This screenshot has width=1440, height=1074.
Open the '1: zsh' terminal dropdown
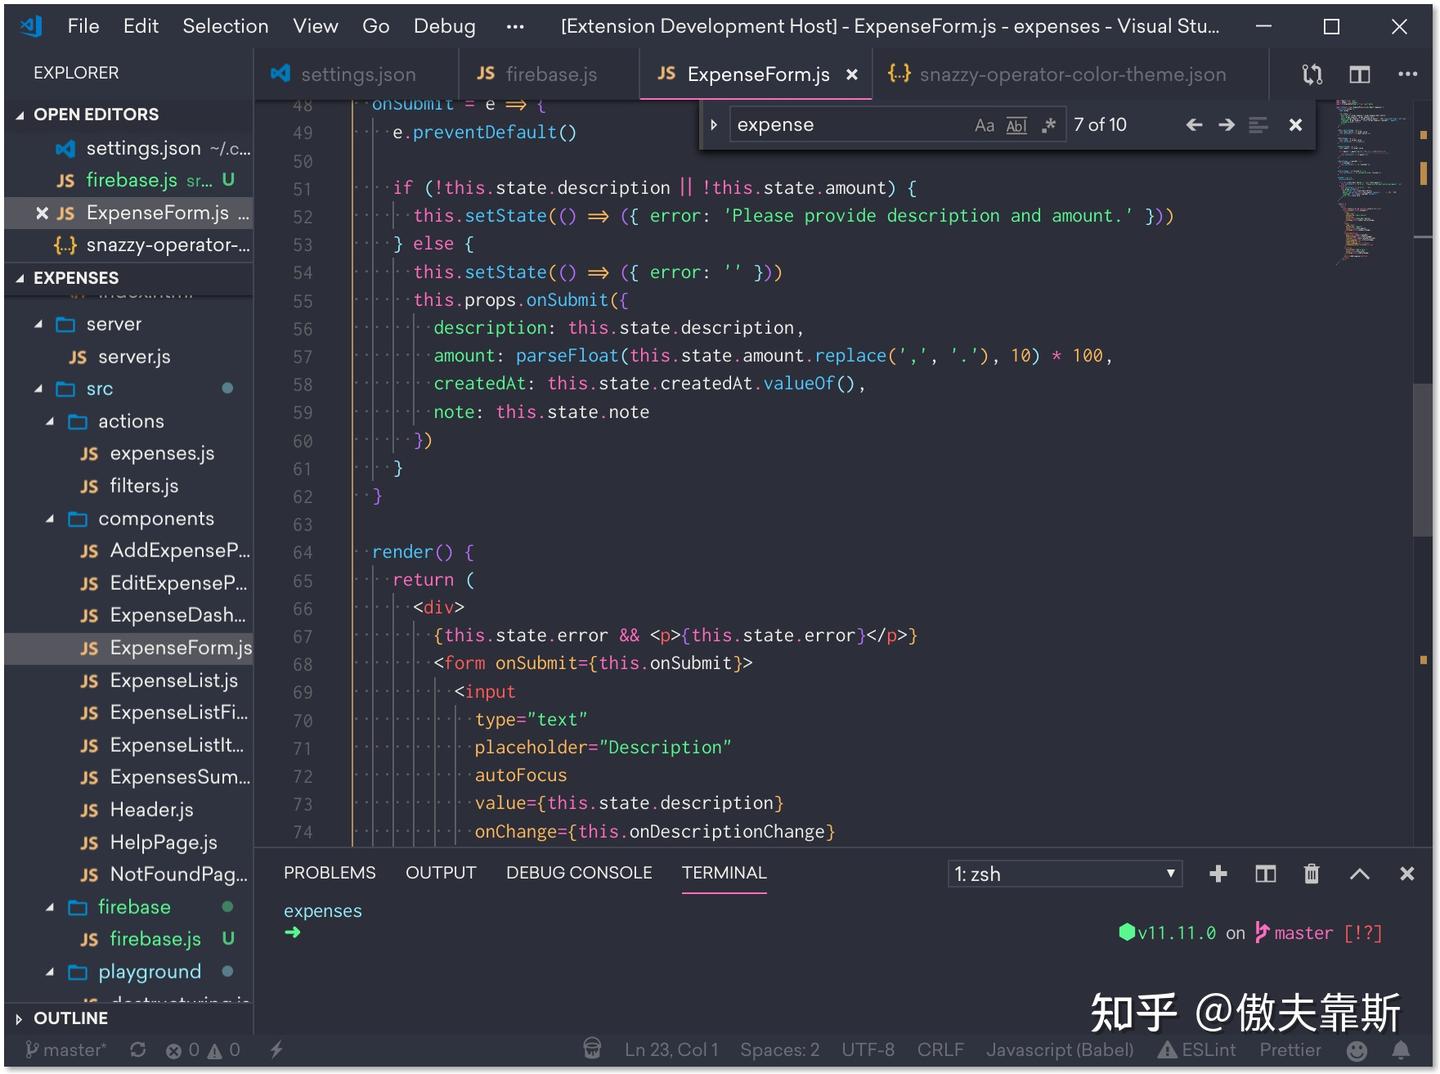[x=1065, y=874]
